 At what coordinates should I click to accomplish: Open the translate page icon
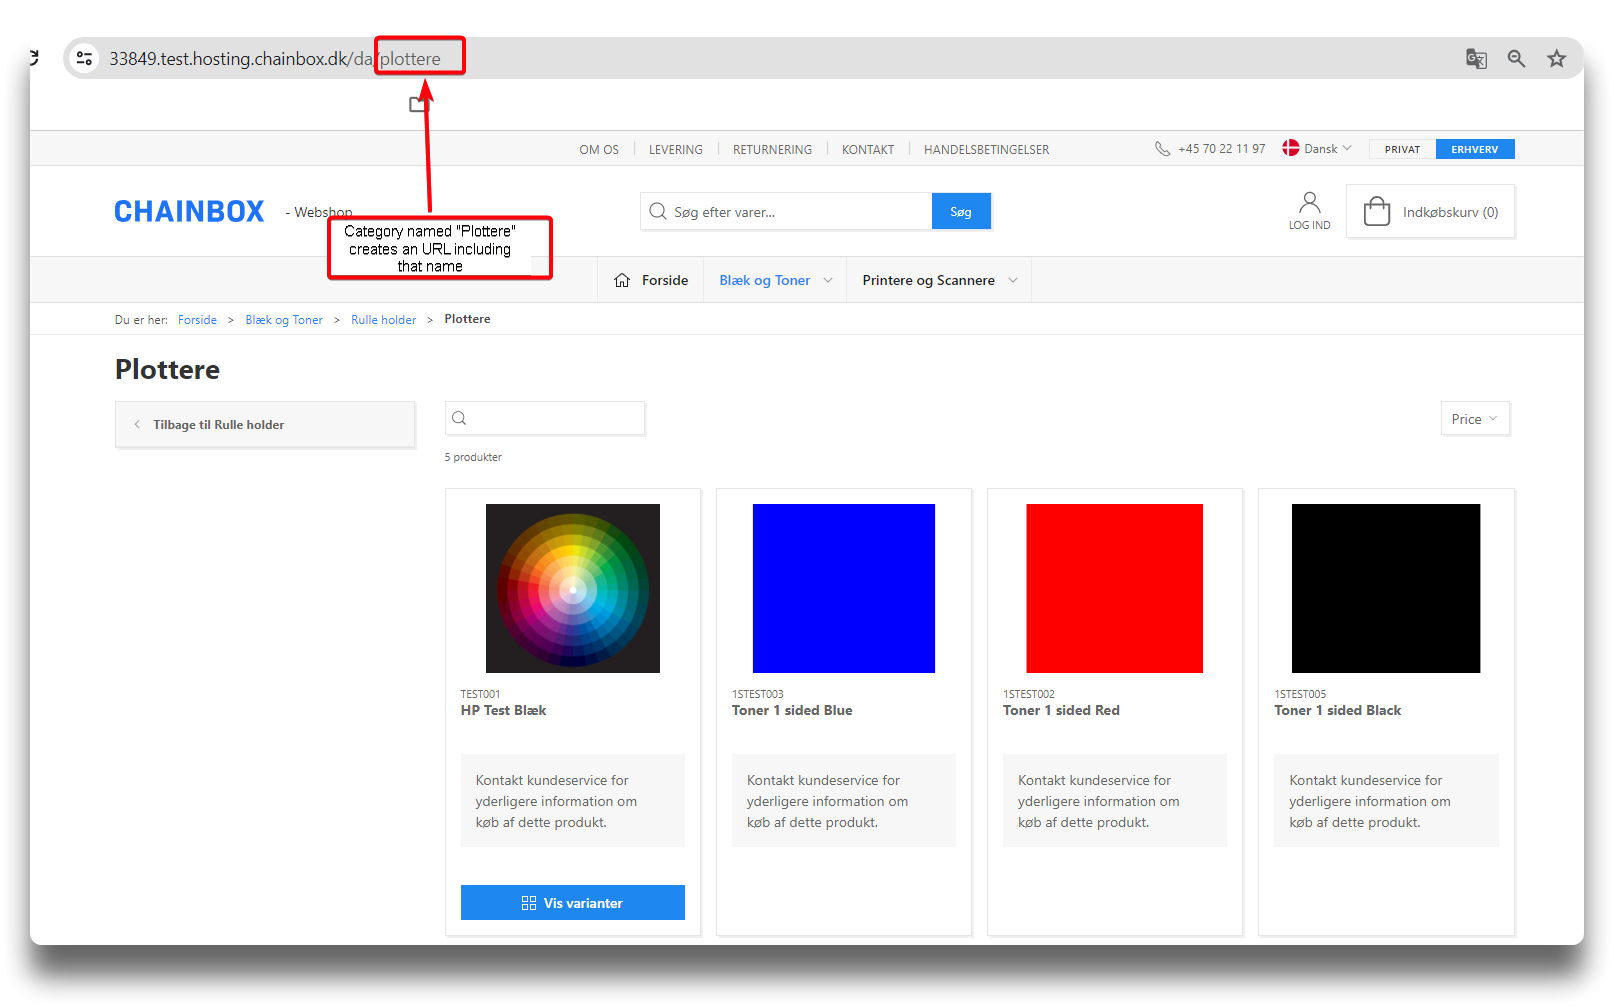pos(1476,59)
